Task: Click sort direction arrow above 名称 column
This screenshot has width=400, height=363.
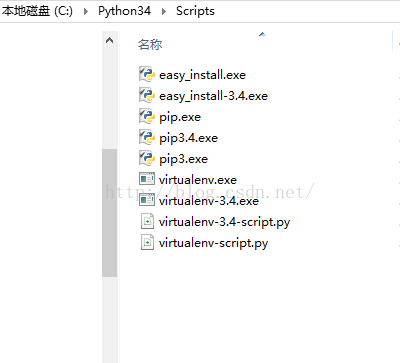Action: coord(262,34)
